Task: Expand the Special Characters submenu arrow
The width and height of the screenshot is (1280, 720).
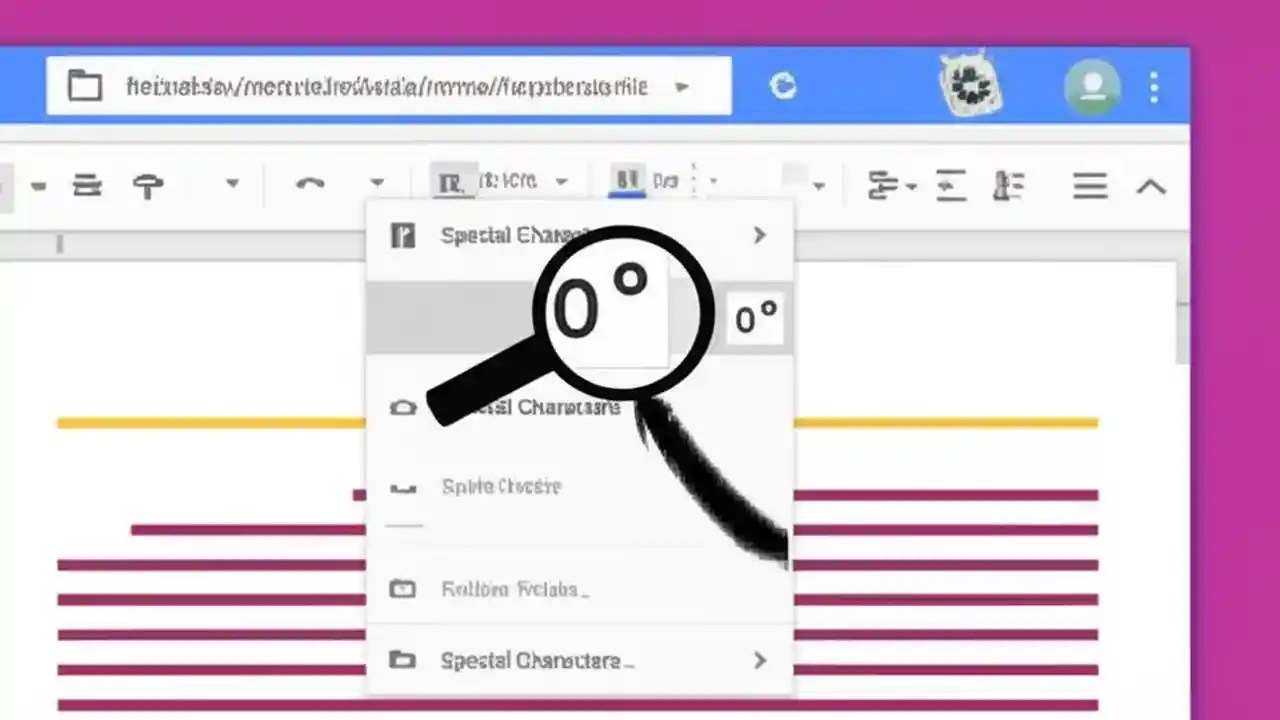Action: tap(759, 235)
